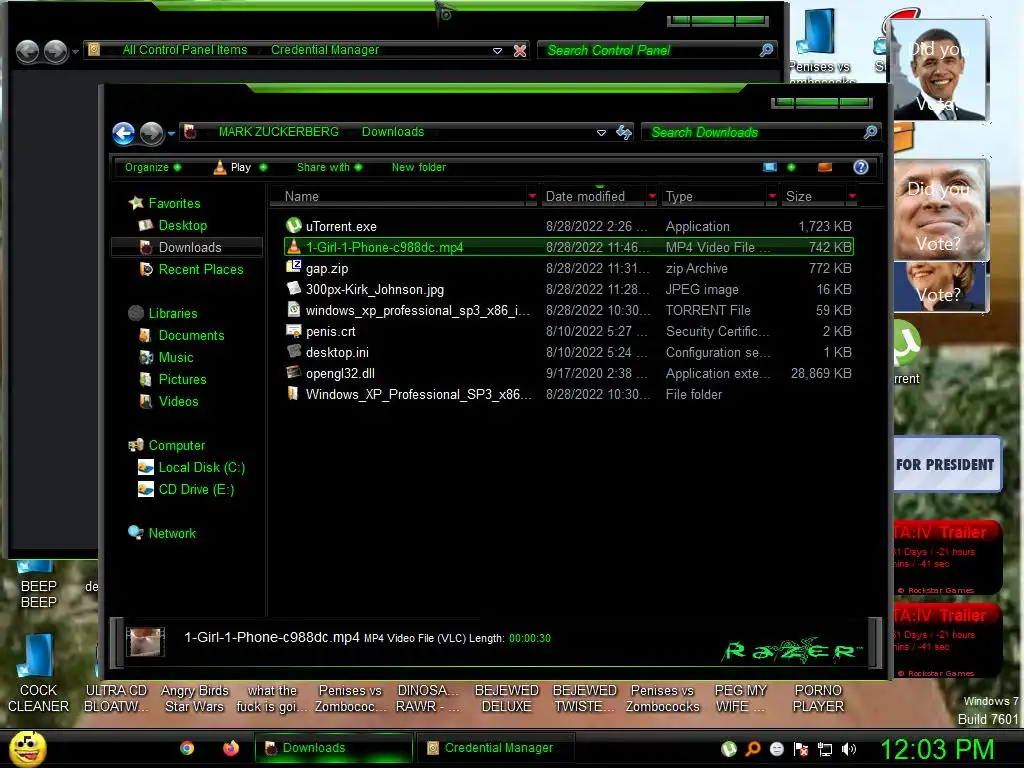Open uTorrent tray icon
Screen dimensions: 1024x768
pos(729,749)
